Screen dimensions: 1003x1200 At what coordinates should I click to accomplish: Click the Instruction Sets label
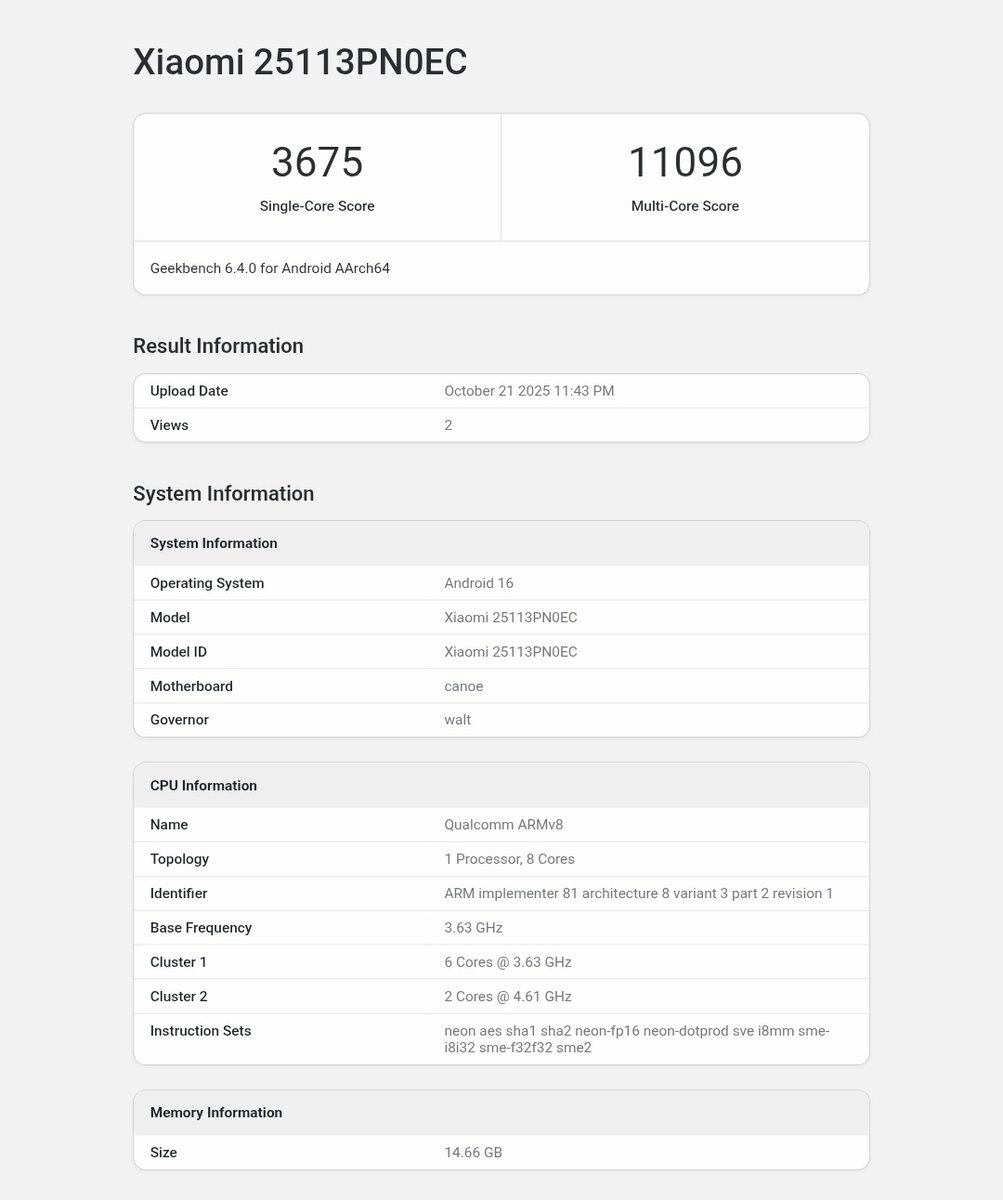pos(200,1031)
